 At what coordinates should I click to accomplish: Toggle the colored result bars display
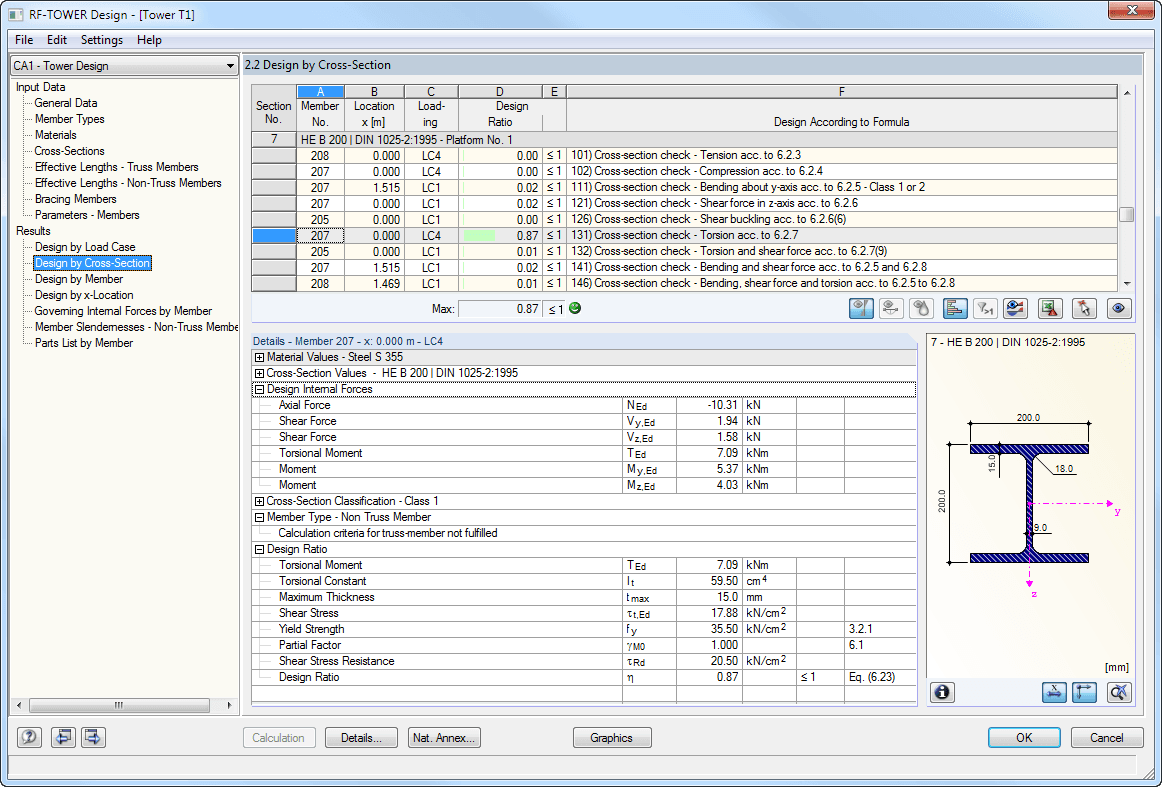click(955, 309)
